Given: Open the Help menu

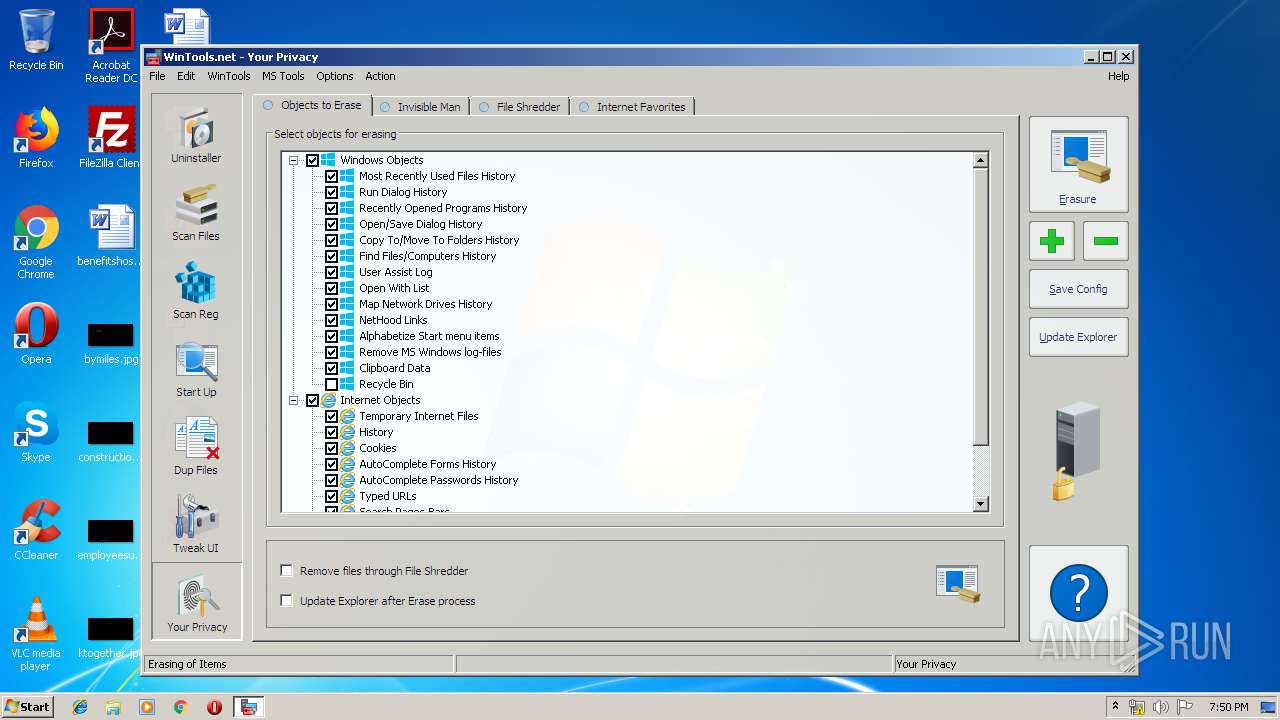Looking at the screenshot, I should [x=1118, y=76].
